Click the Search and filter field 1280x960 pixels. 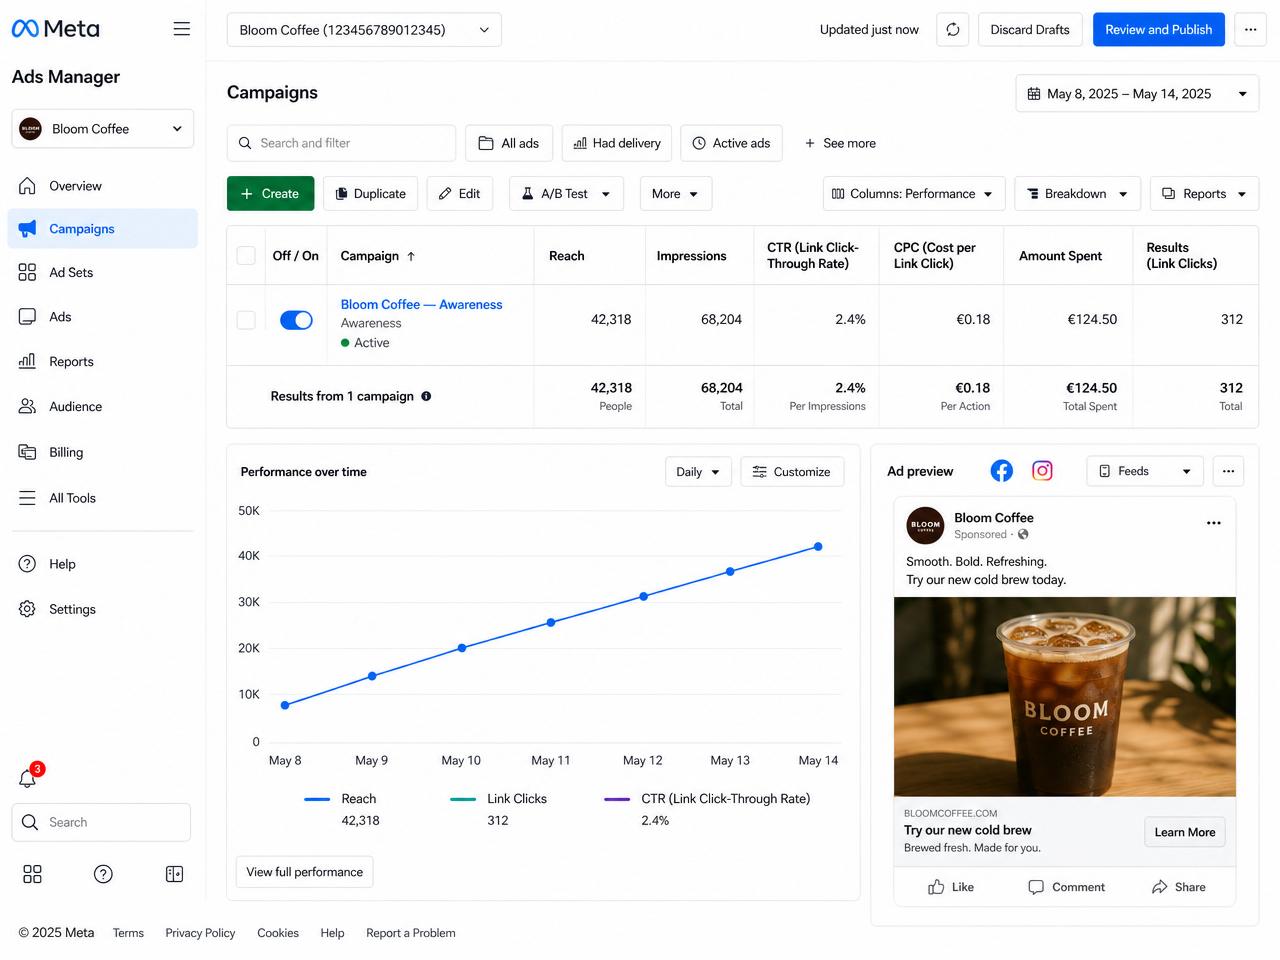click(341, 143)
